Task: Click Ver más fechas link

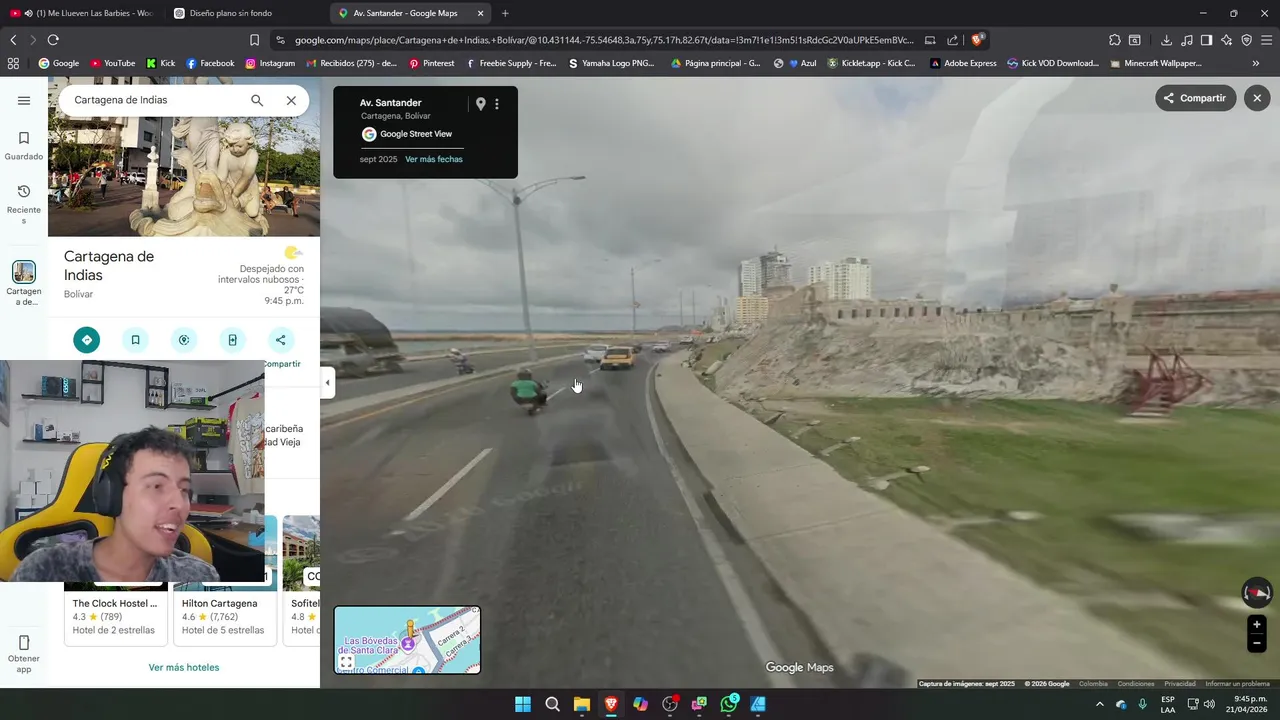Action: coord(434,159)
